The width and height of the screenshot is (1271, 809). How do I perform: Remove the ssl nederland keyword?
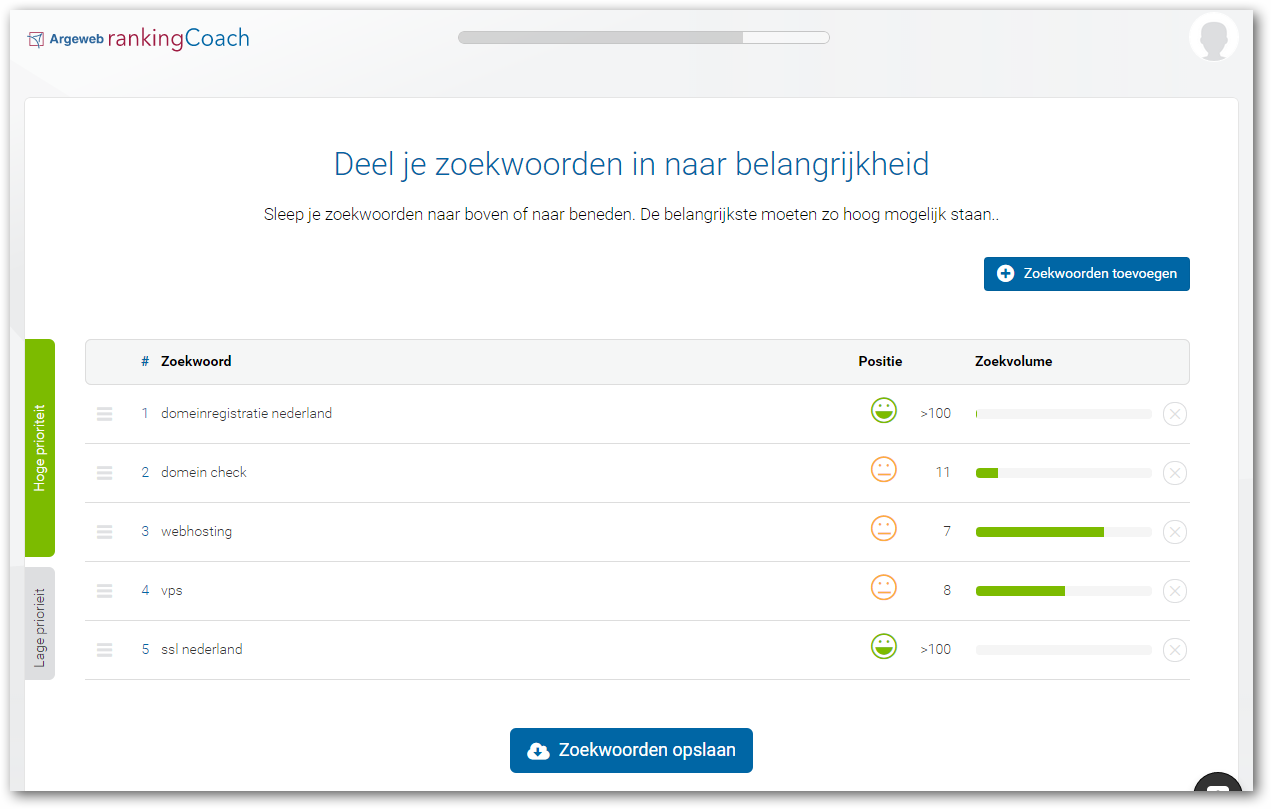tap(1175, 650)
